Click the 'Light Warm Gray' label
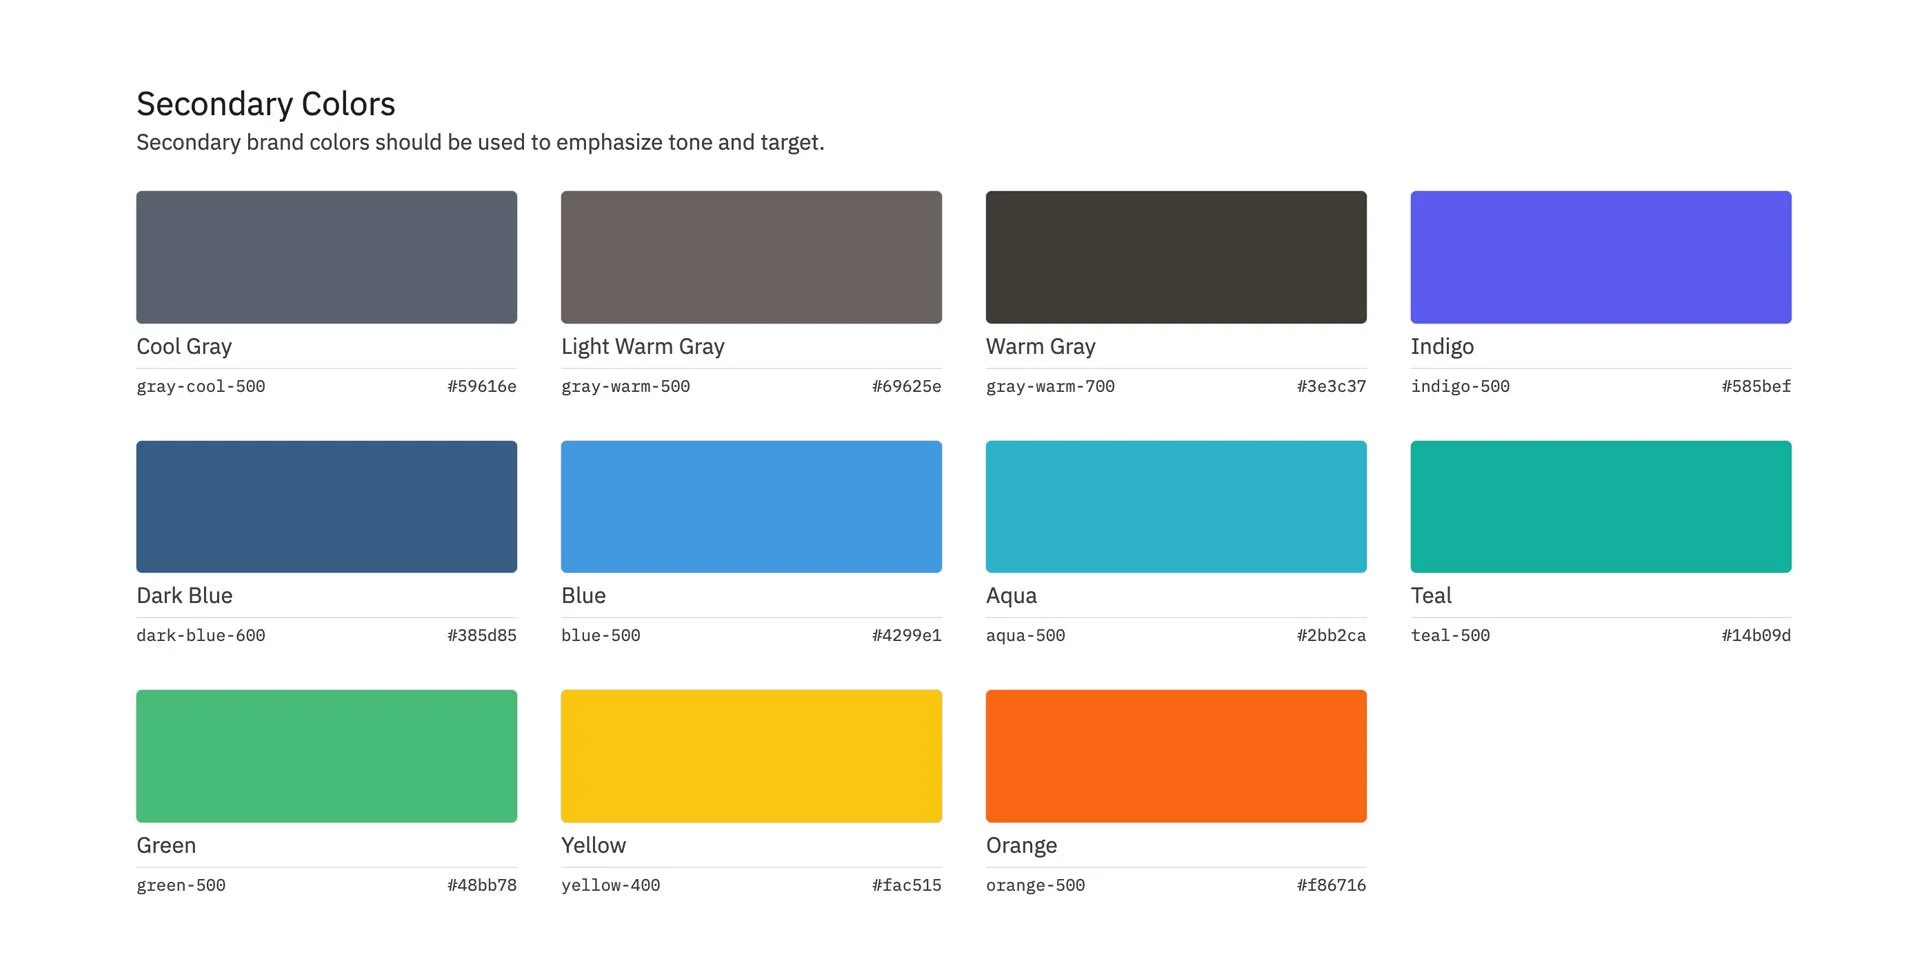Screen dimensions: 1920x960 (643, 346)
